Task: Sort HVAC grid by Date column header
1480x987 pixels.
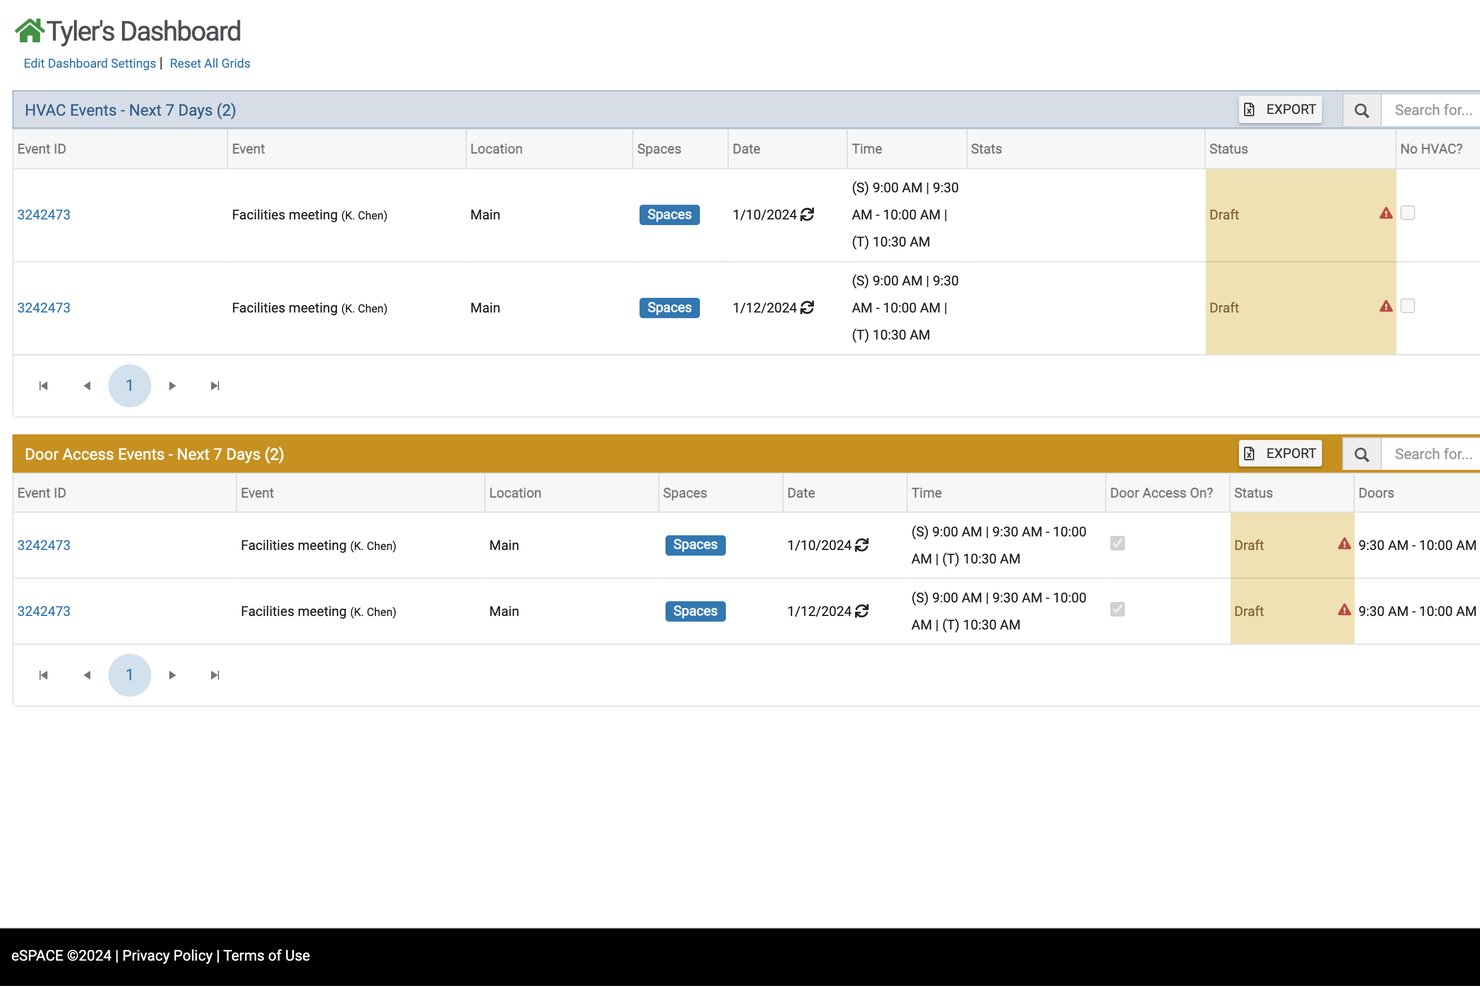Action: tap(746, 149)
